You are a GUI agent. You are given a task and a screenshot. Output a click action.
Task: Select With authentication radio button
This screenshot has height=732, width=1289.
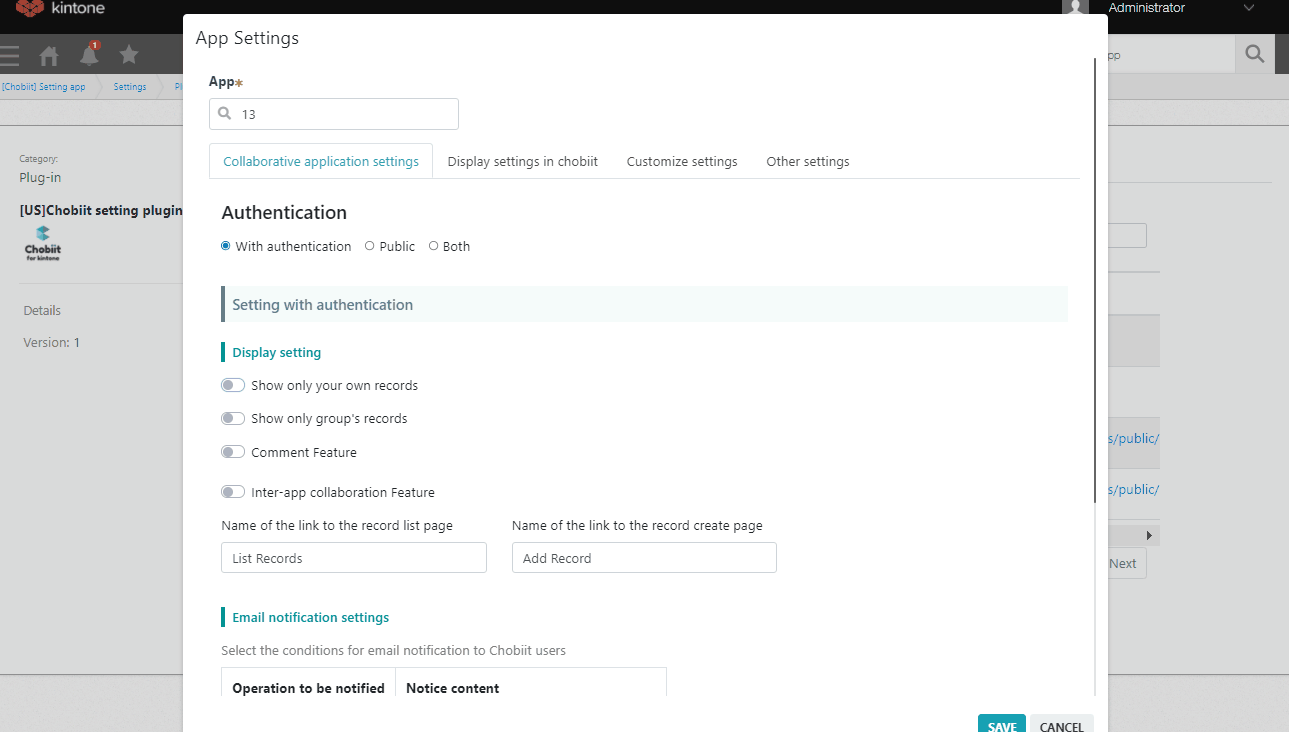pos(226,246)
